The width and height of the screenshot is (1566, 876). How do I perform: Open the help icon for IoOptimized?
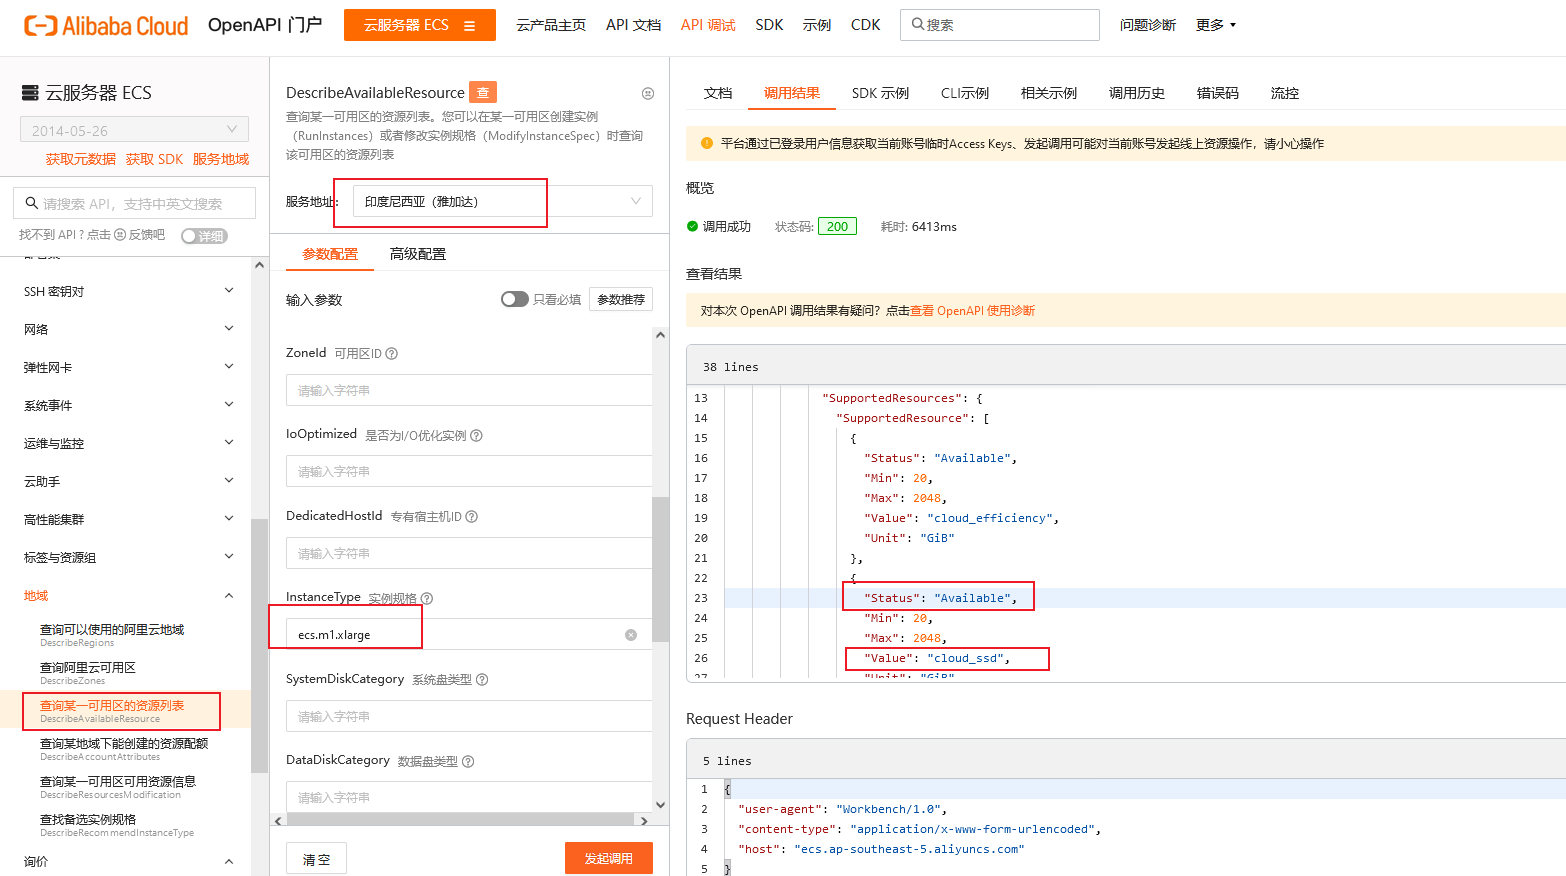click(476, 435)
